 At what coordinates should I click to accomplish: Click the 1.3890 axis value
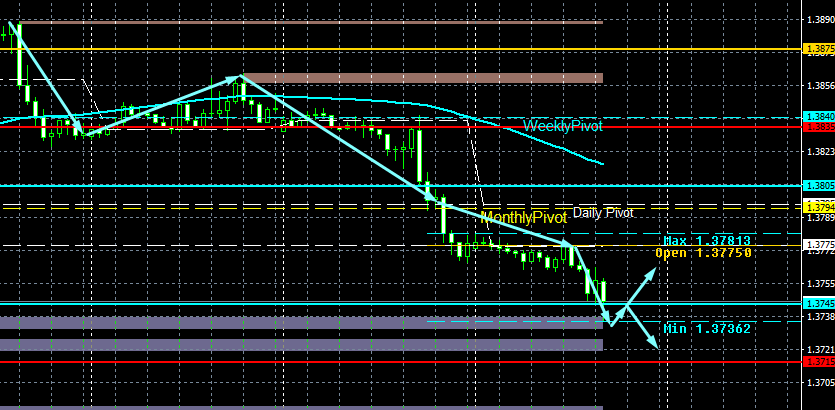tap(821, 19)
